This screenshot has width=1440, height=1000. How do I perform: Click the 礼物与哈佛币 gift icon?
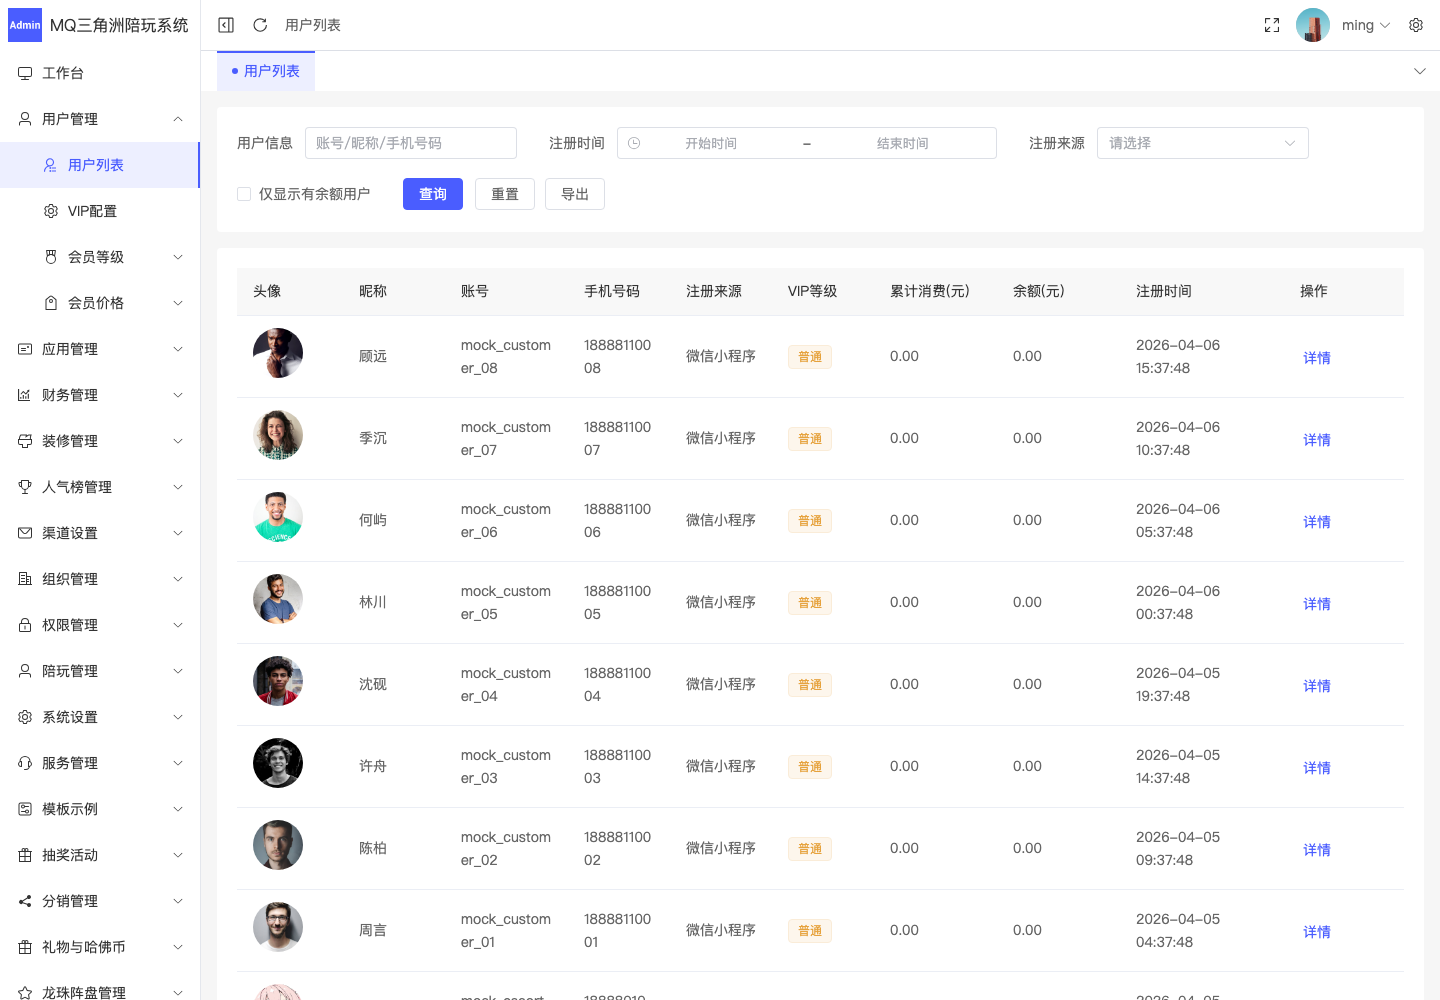25,947
